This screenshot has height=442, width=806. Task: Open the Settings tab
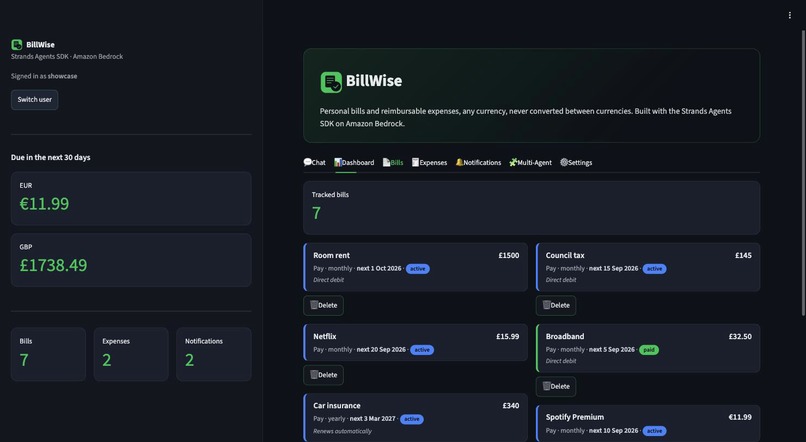point(576,162)
